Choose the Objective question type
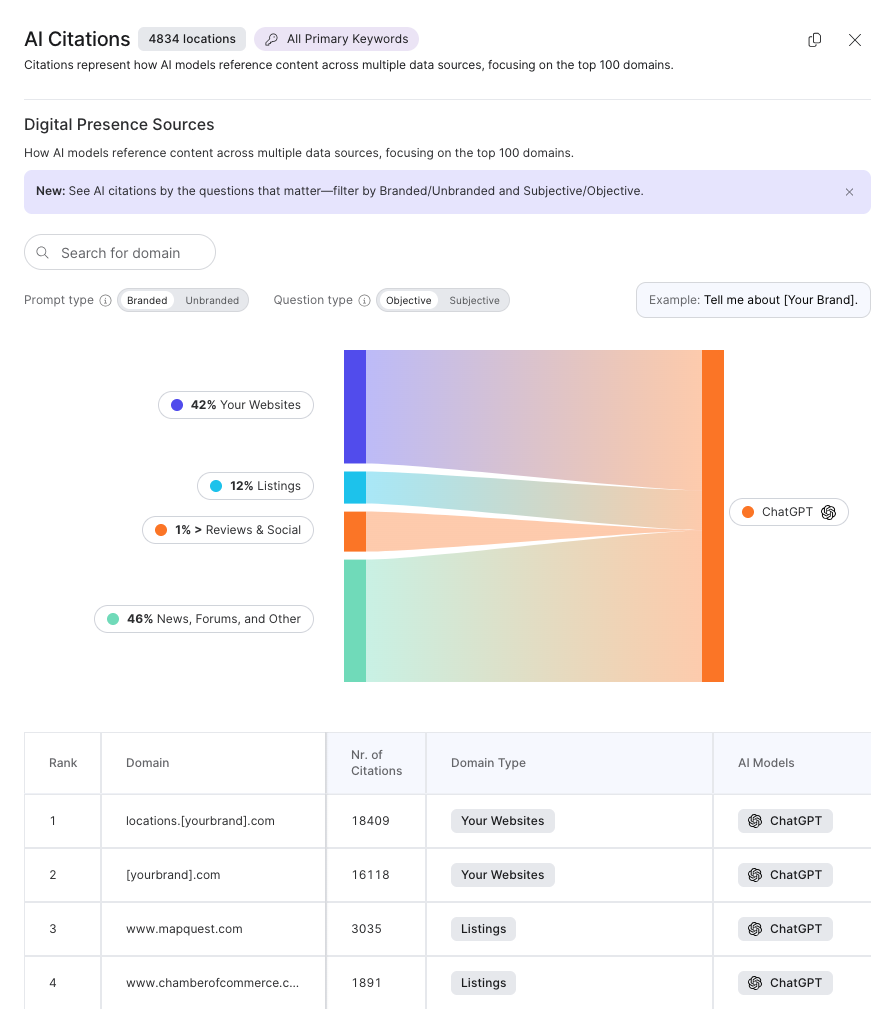The height and width of the screenshot is (1009, 882). (x=408, y=301)
